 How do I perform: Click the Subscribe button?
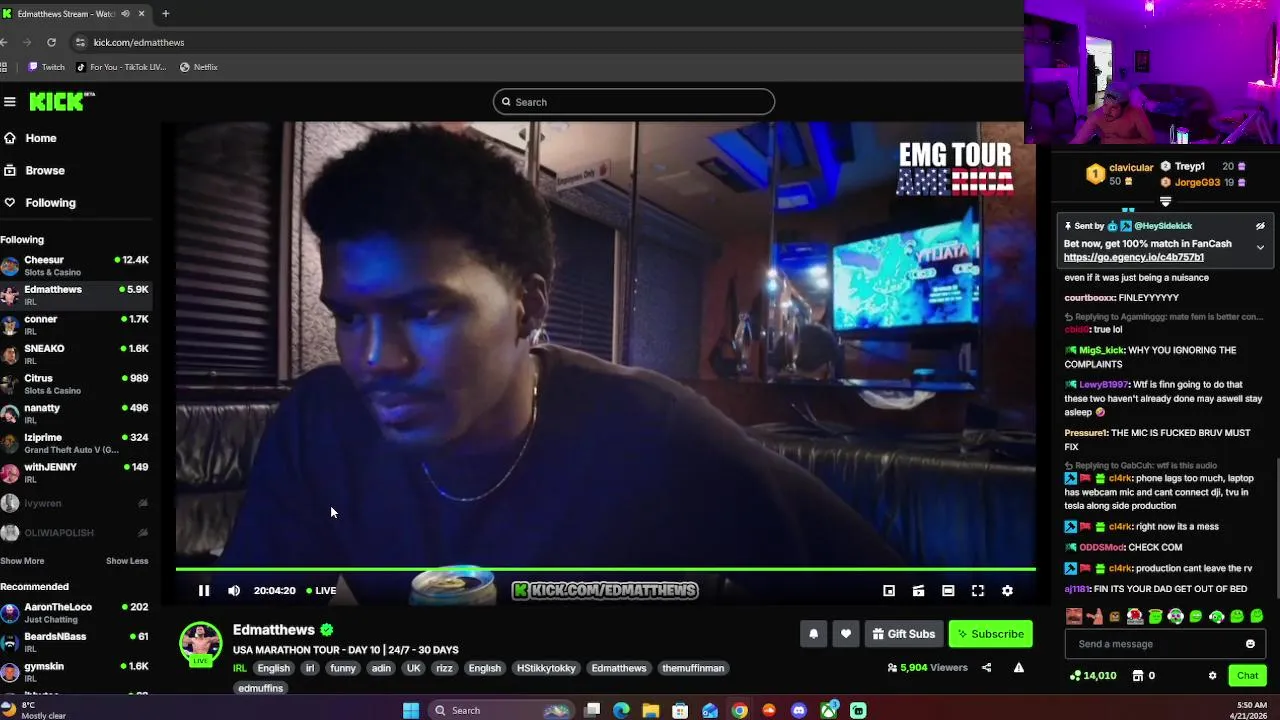(x=991, y=634)
